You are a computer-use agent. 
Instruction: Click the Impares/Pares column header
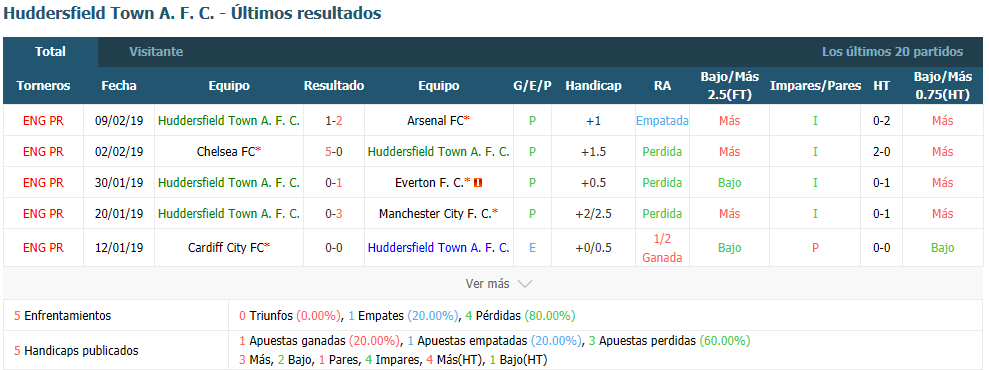coord(815,86)
